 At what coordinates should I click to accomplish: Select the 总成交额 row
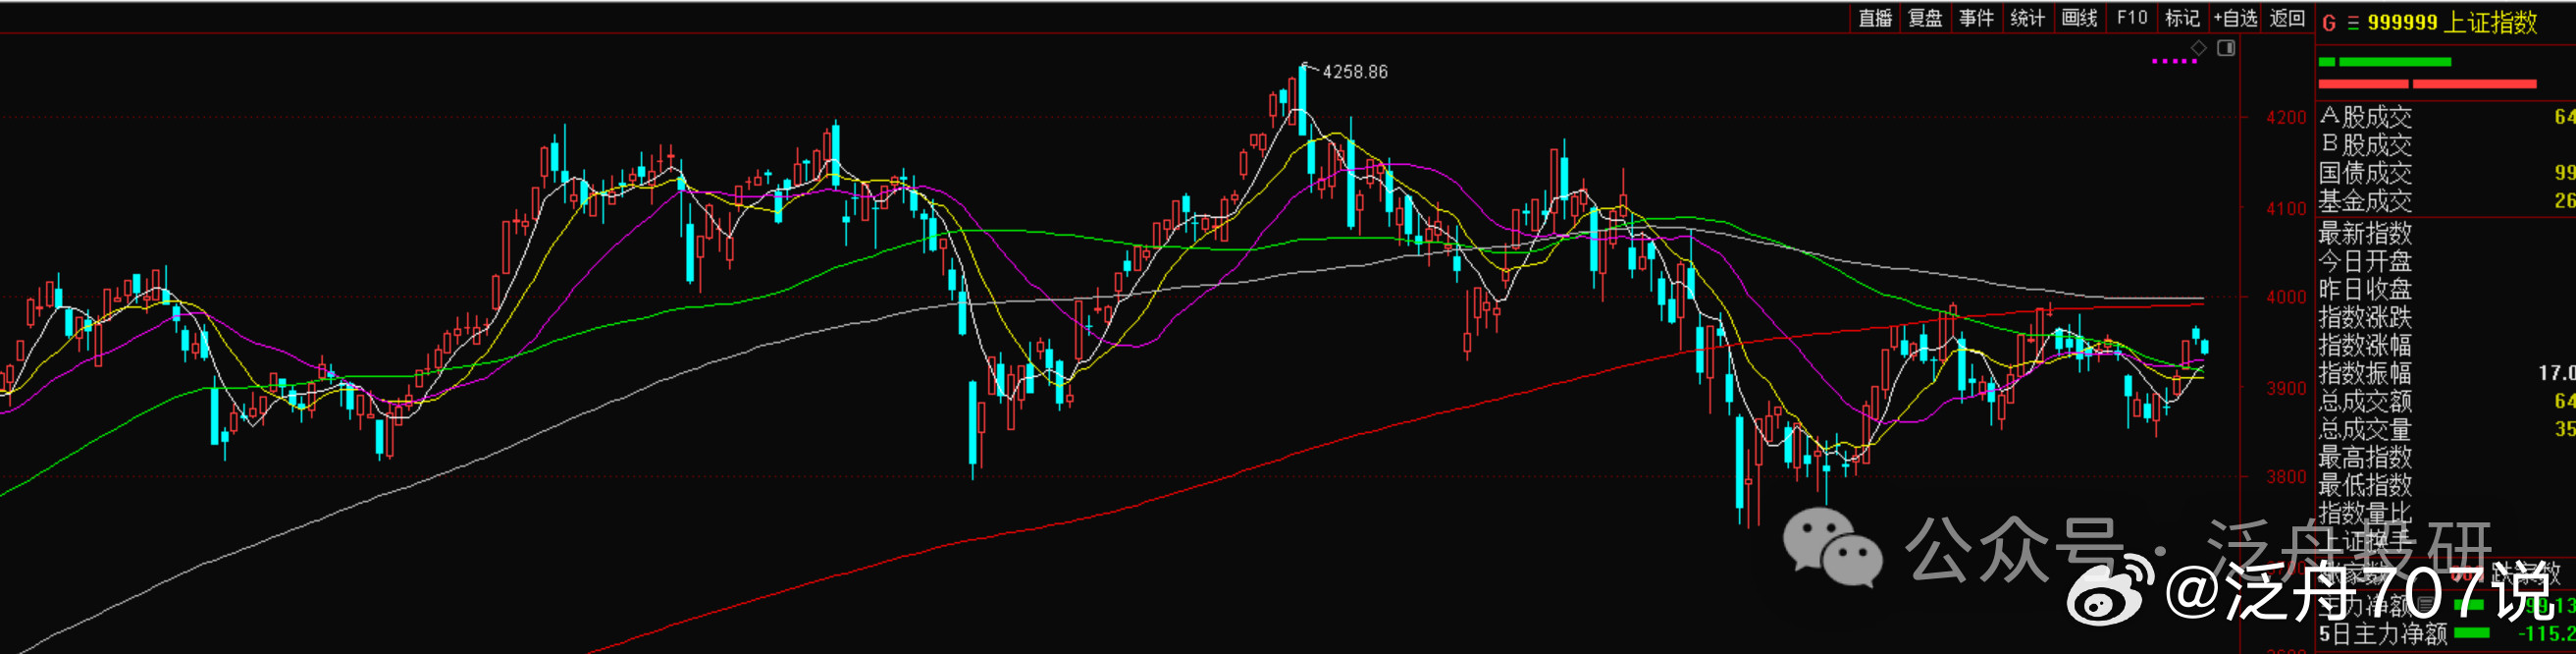click(x=2446, y=402)
